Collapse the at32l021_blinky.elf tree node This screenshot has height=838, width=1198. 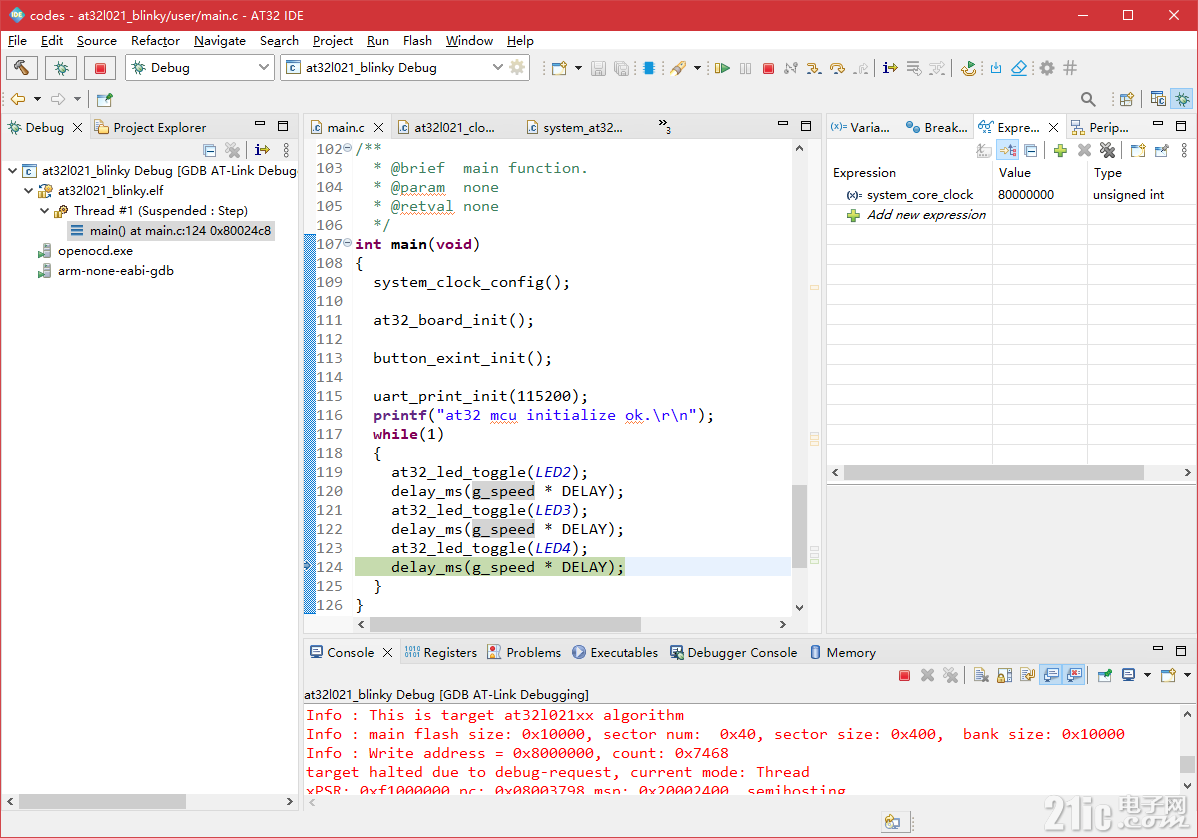click(29, 190)
